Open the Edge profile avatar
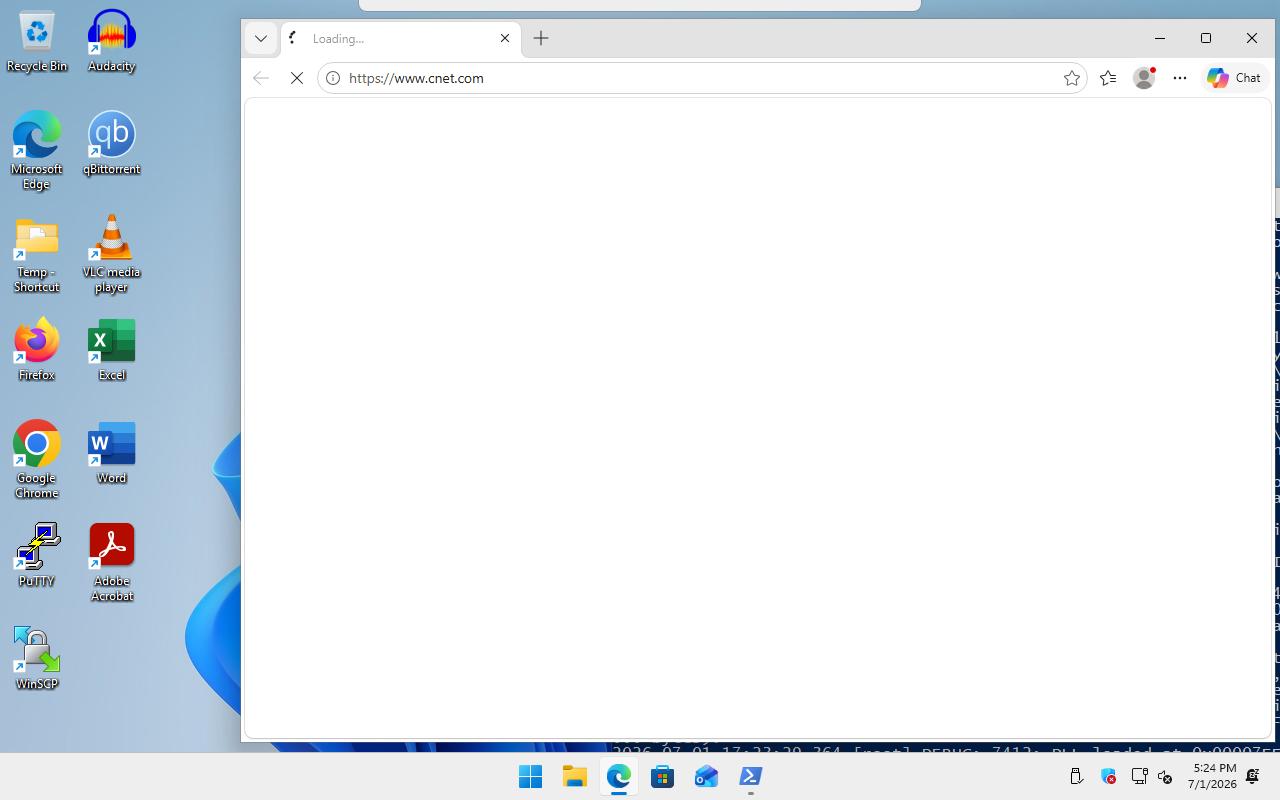The image size is (1280, 800). [x=1144, y=78]
